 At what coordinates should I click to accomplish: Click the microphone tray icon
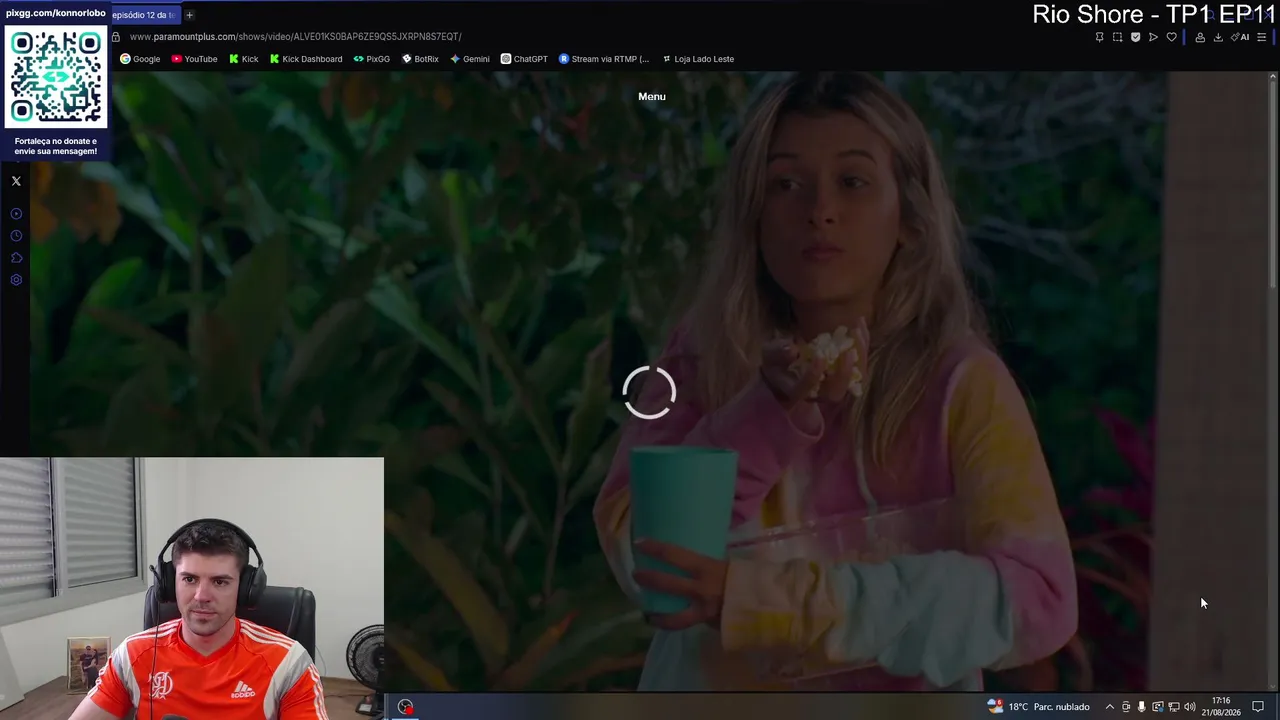point(1142,707)
